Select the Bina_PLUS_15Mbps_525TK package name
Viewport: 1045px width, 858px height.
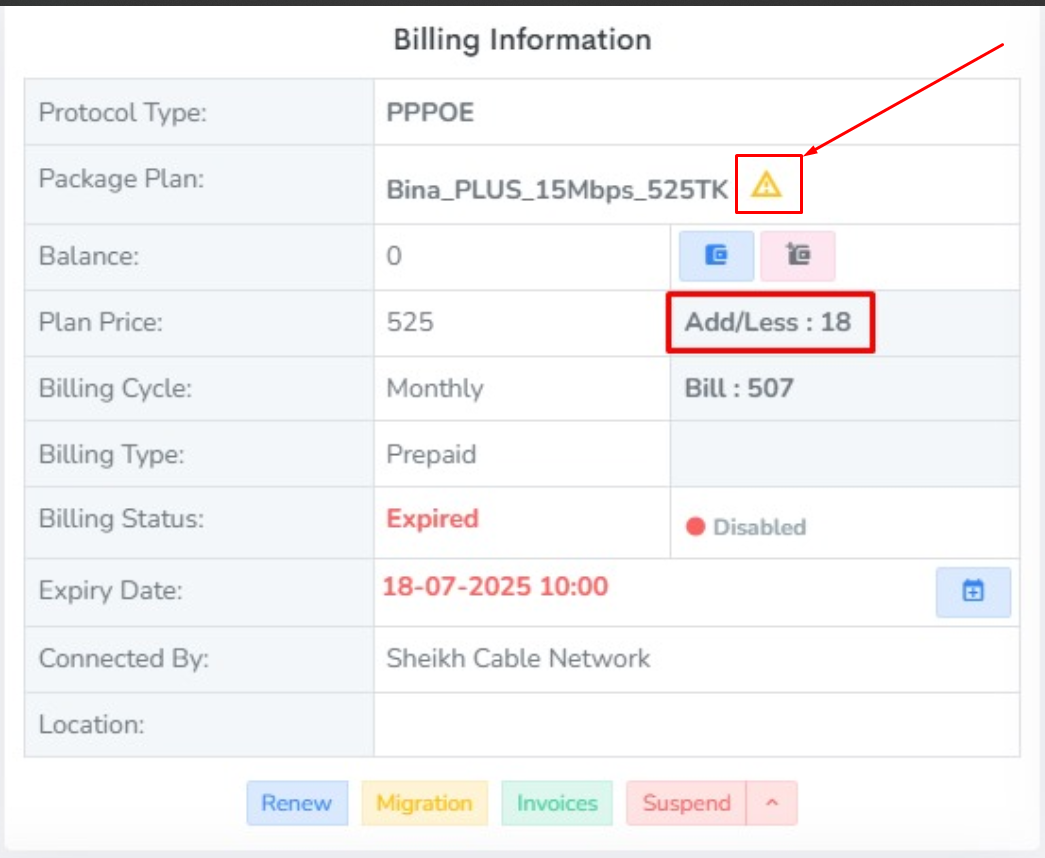coord(557,190)
